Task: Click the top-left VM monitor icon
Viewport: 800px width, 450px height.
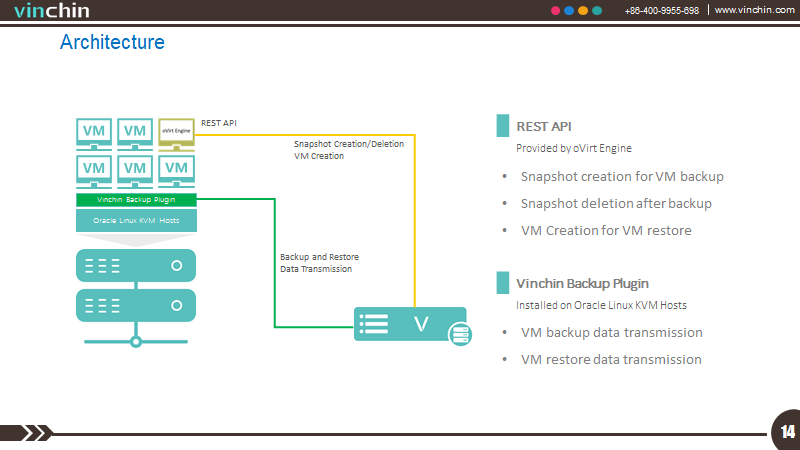Action: [x=94, y=134]
